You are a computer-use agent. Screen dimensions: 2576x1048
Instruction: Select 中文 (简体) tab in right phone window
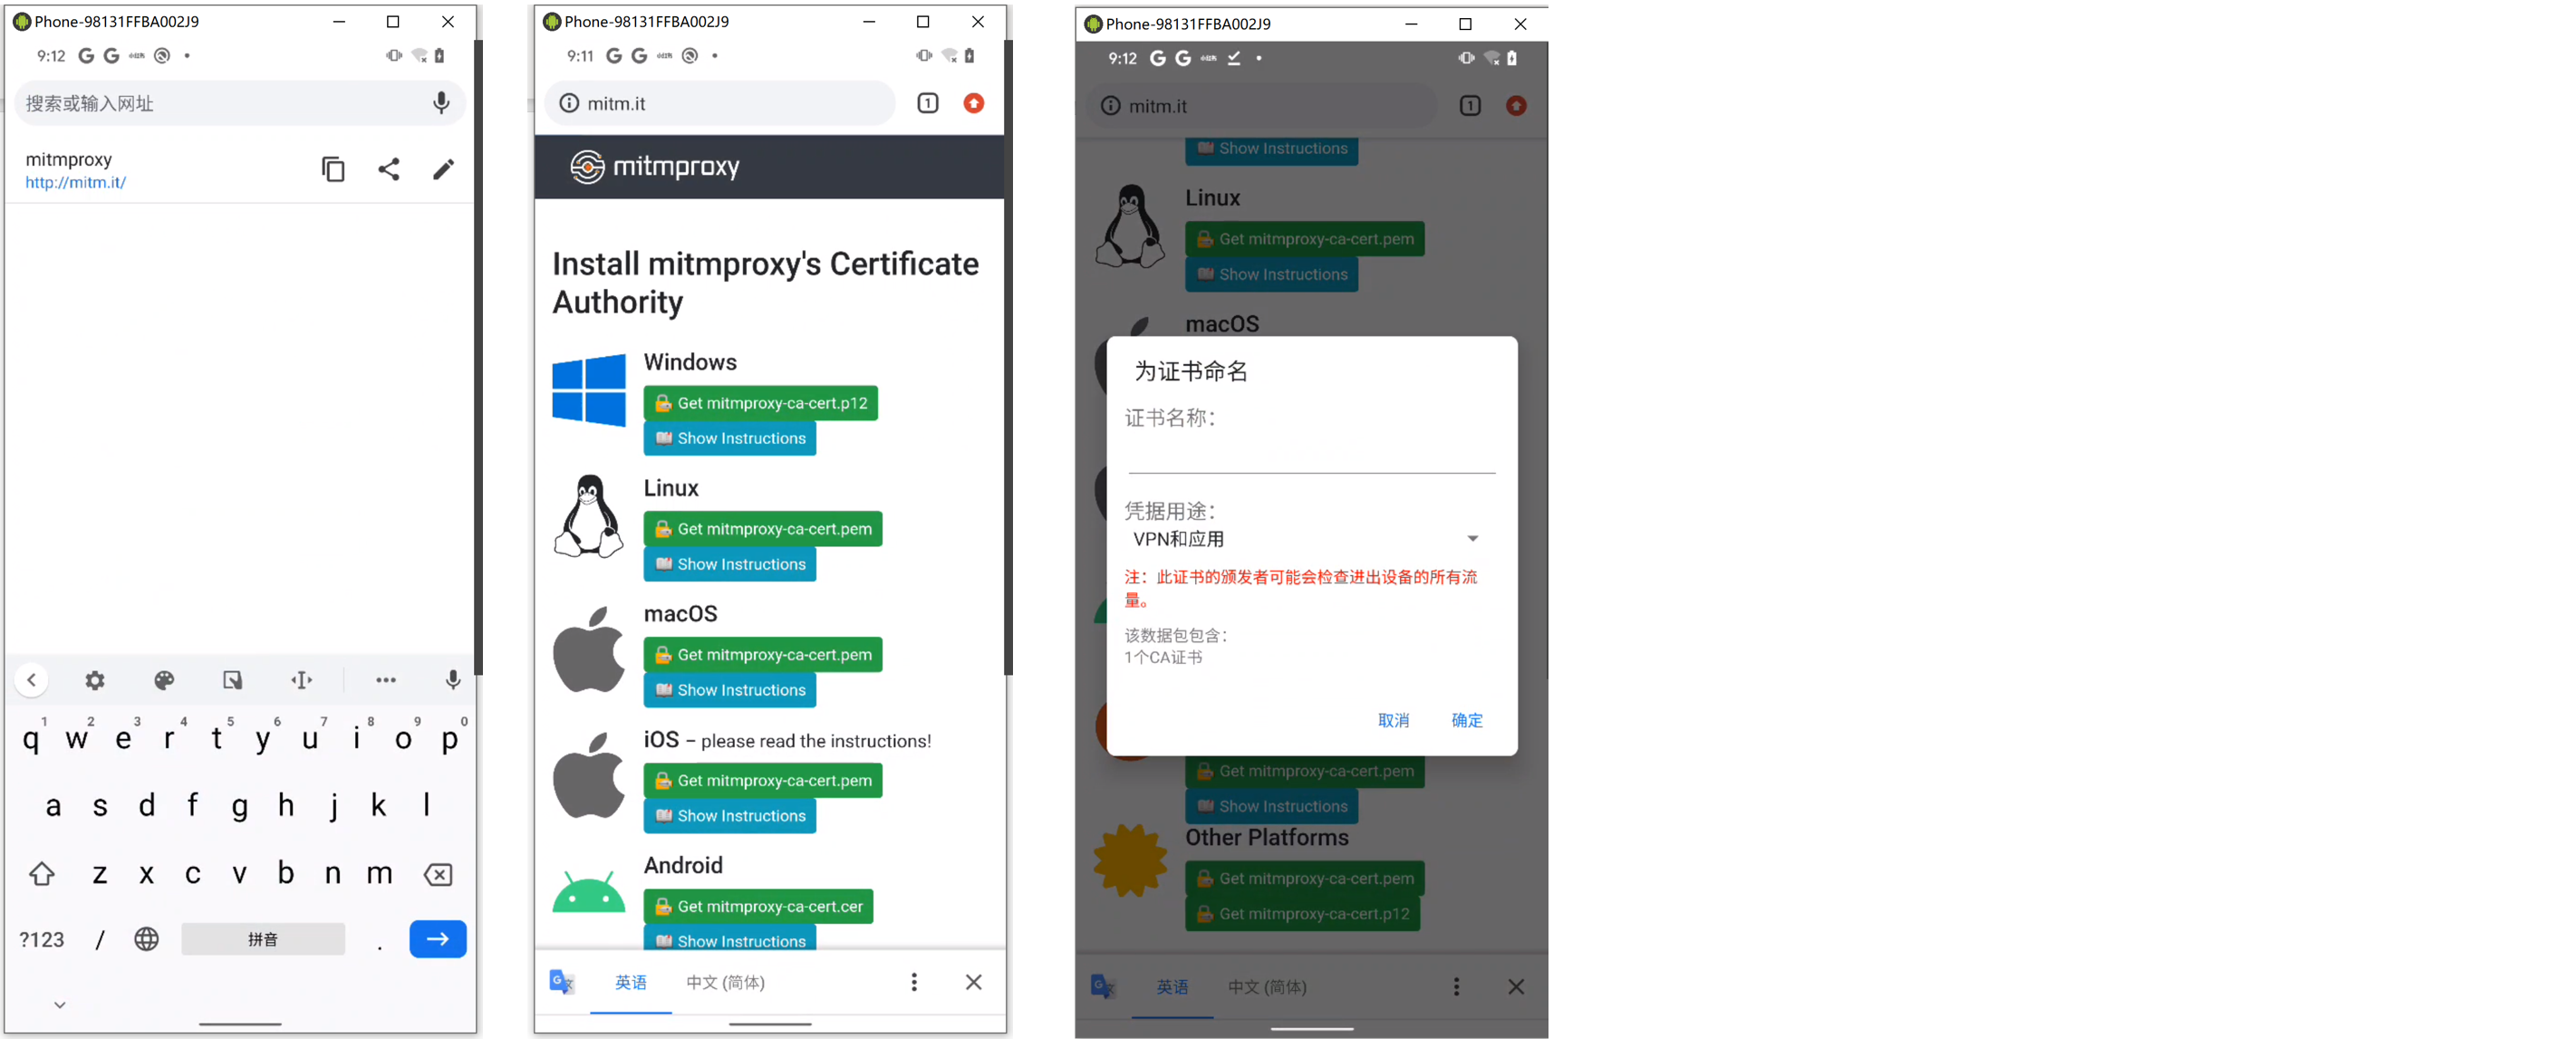[x=1268, y=988]
